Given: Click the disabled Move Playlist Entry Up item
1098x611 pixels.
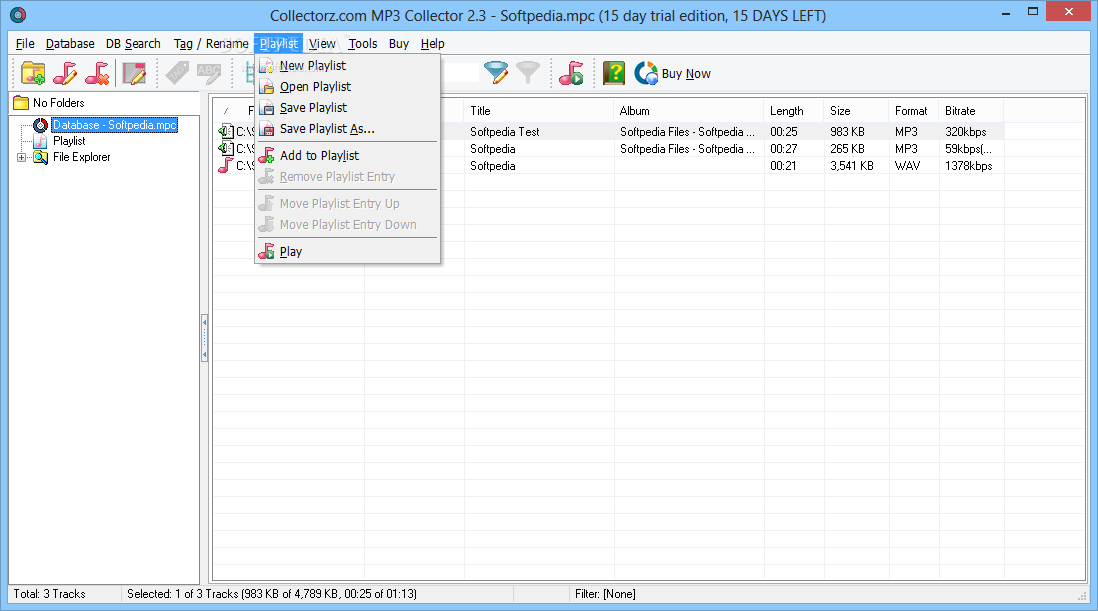Looking at the screenshot, I should [x=347, y=204].
